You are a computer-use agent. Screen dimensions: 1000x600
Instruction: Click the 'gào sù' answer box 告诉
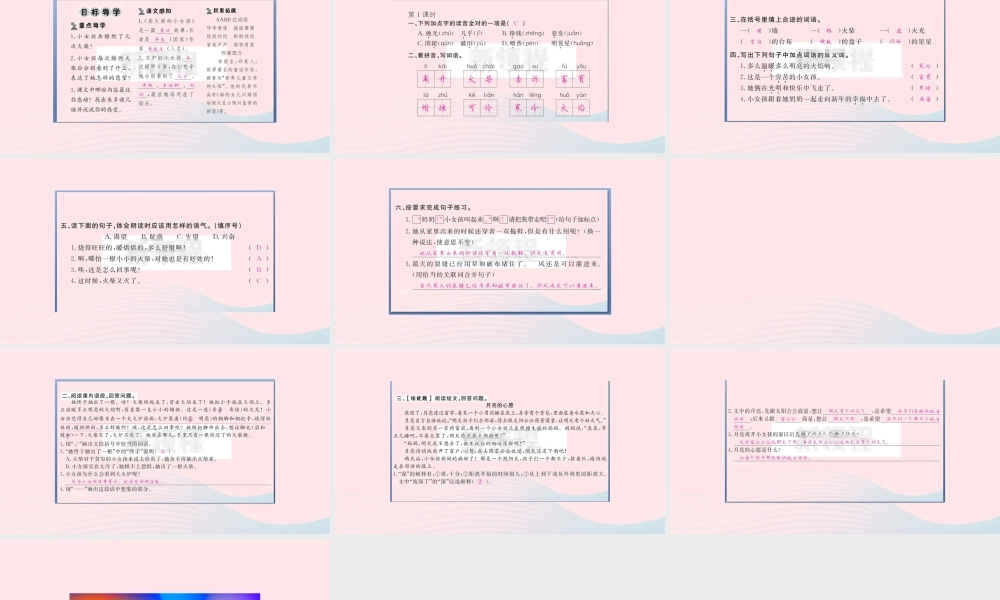[x=527, y=79]
